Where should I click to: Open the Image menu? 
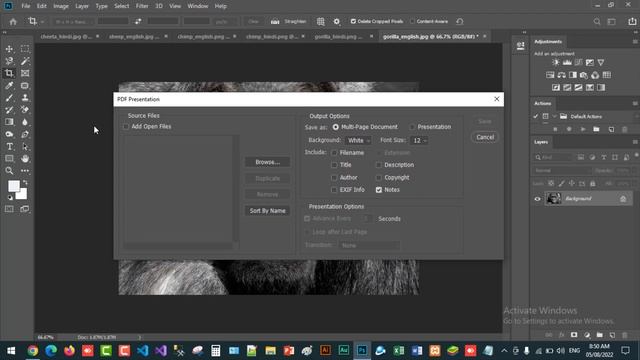click(x=61, y=6)
